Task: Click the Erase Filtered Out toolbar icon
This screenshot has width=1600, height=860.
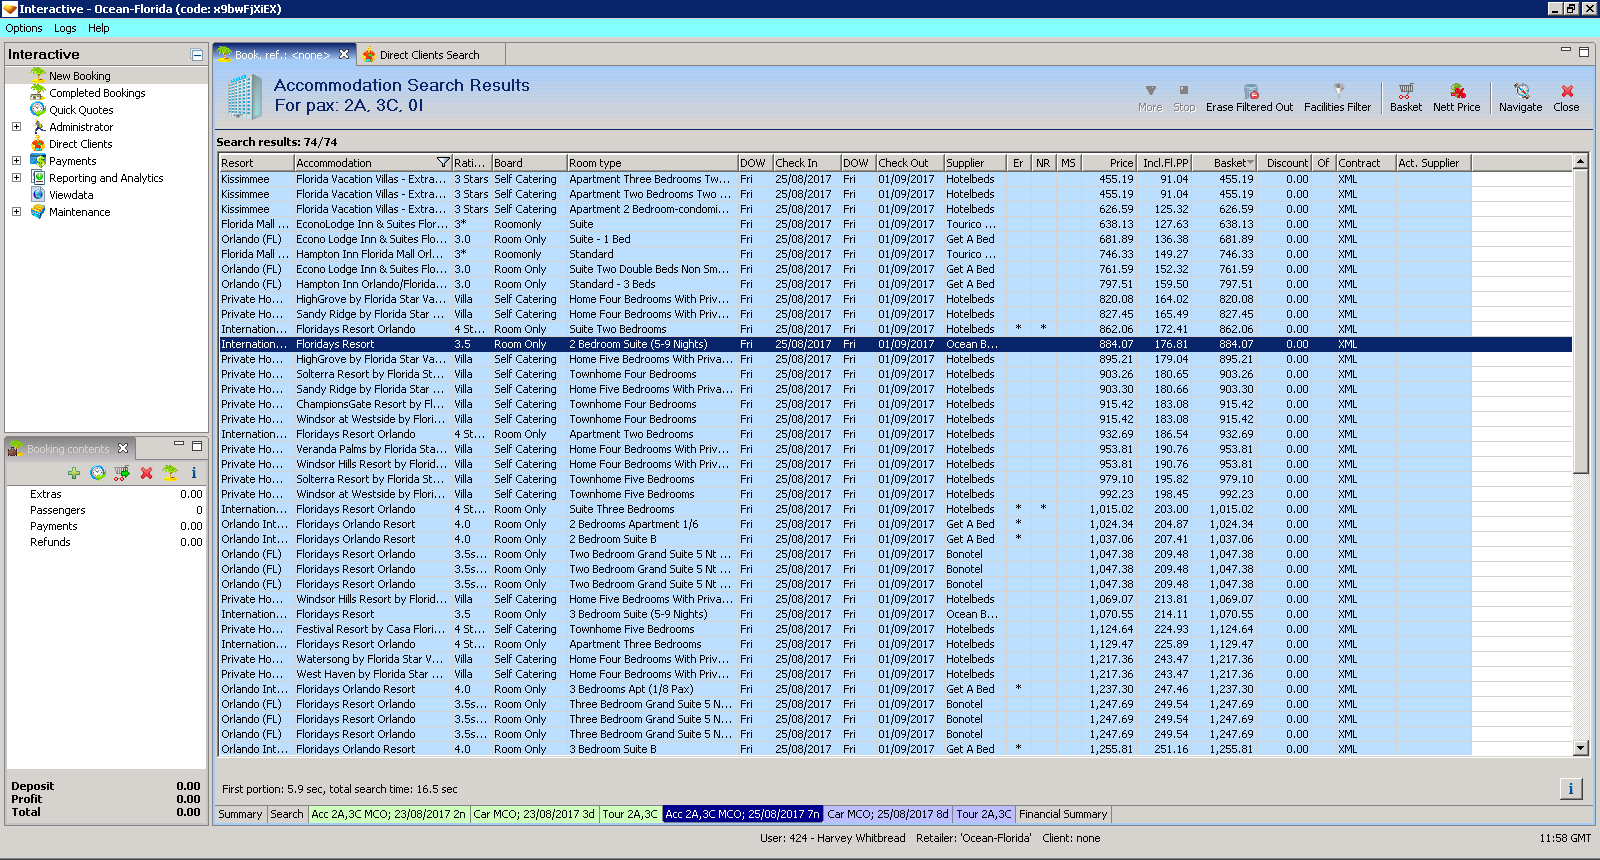Action: [x=1250, y=92]
